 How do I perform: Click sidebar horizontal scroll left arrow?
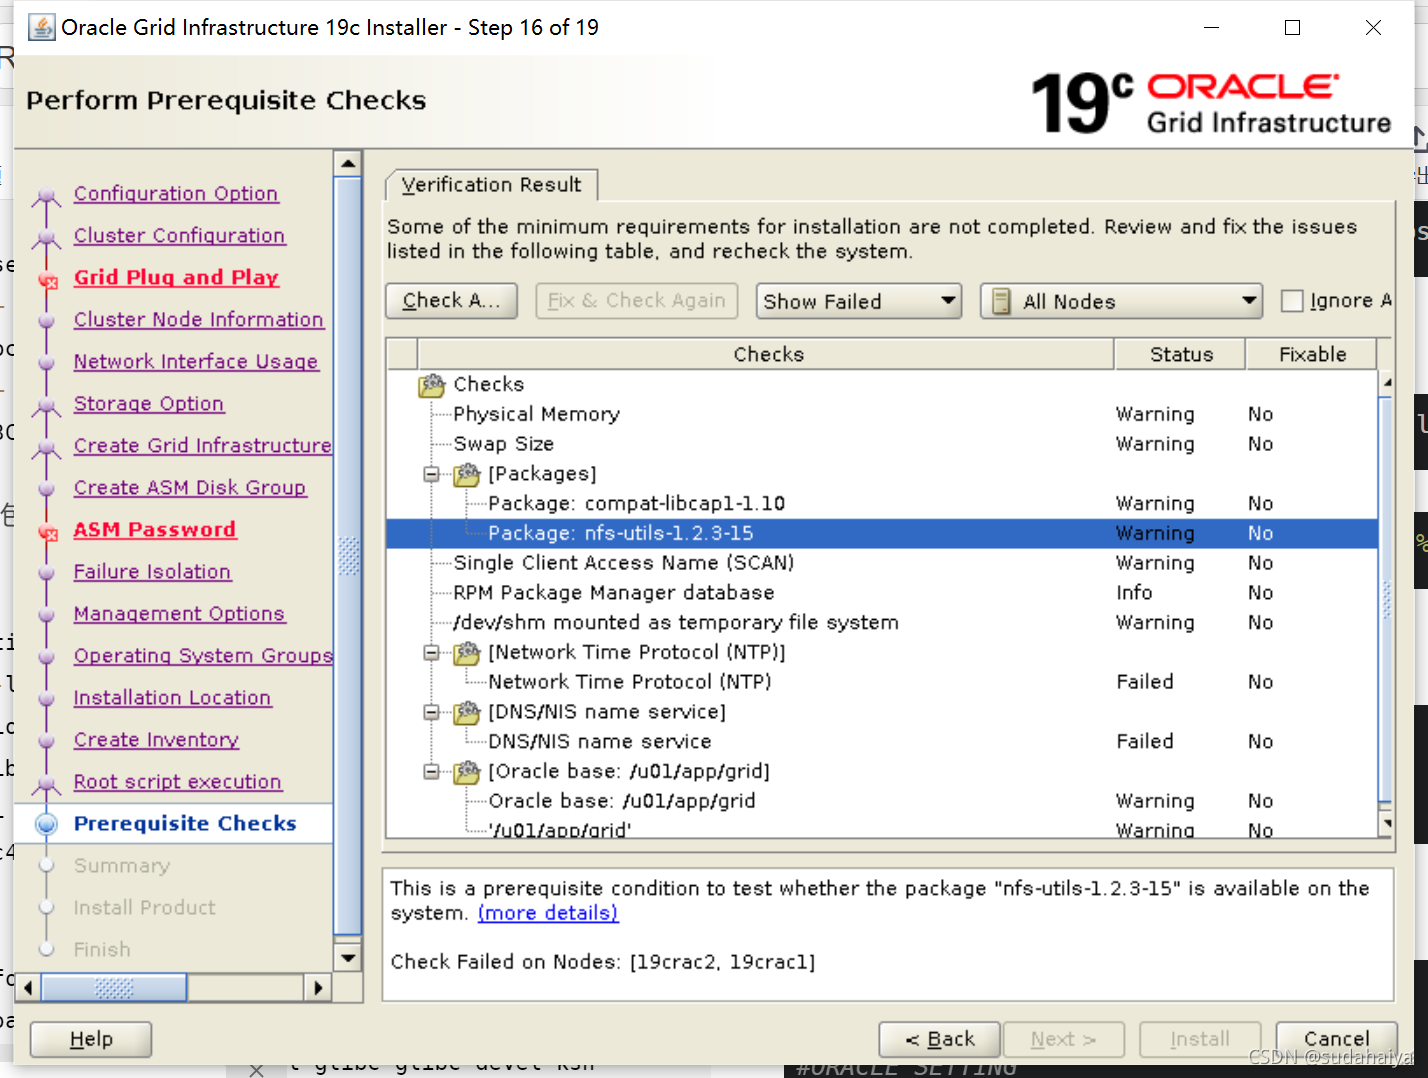pyautogui.click(x=28, y=988)
